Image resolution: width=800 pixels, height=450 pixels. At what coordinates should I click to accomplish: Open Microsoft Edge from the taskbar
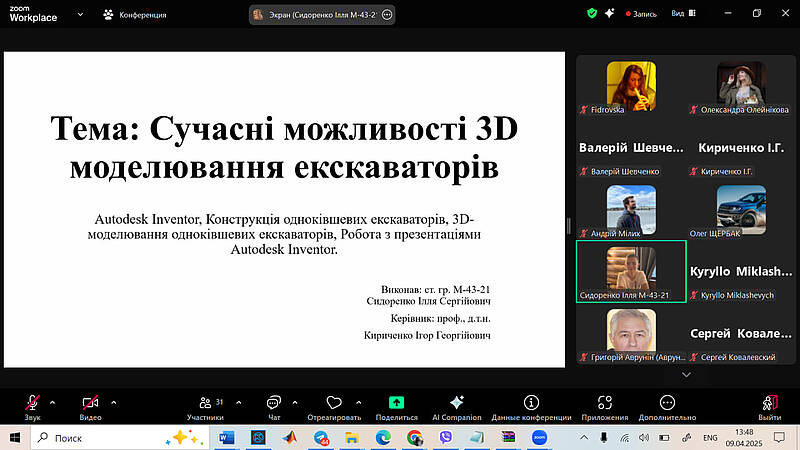383,438
